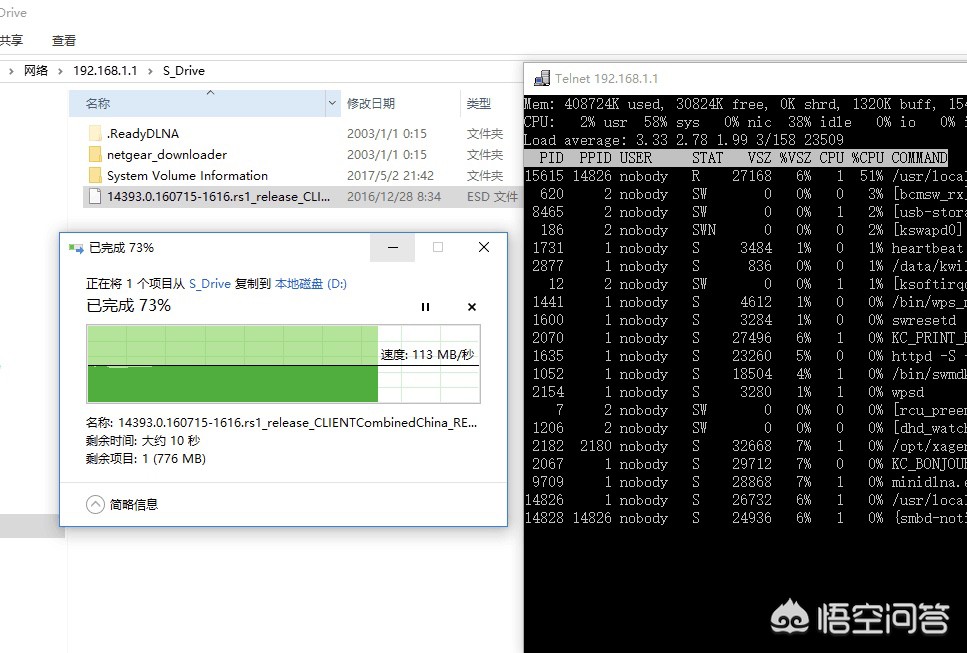Sort files by the 修改日期 column header

coord(371,104)
